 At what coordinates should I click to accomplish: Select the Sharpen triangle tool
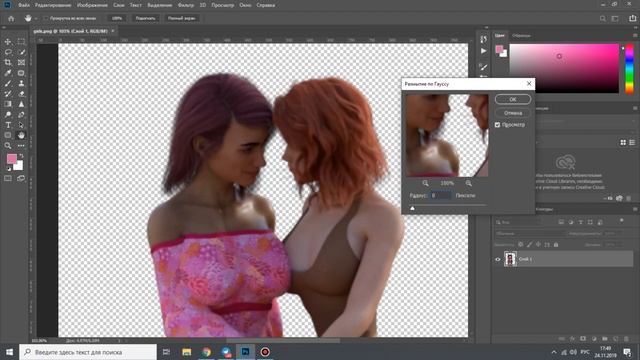(21, 104)
